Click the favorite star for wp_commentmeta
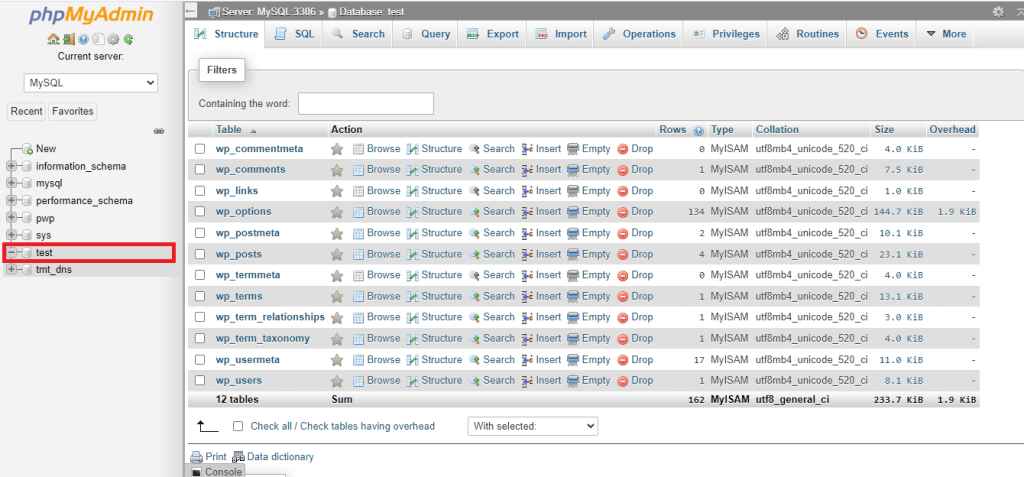 coord(337,149)
